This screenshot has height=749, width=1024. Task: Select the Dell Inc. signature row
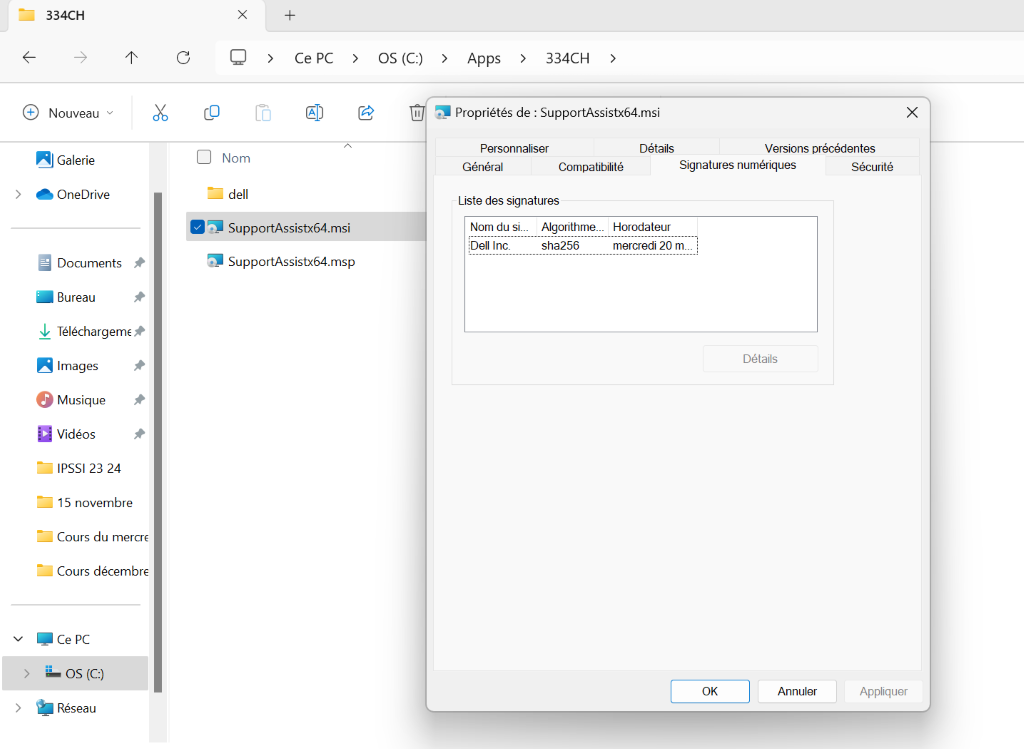[583, 246]
